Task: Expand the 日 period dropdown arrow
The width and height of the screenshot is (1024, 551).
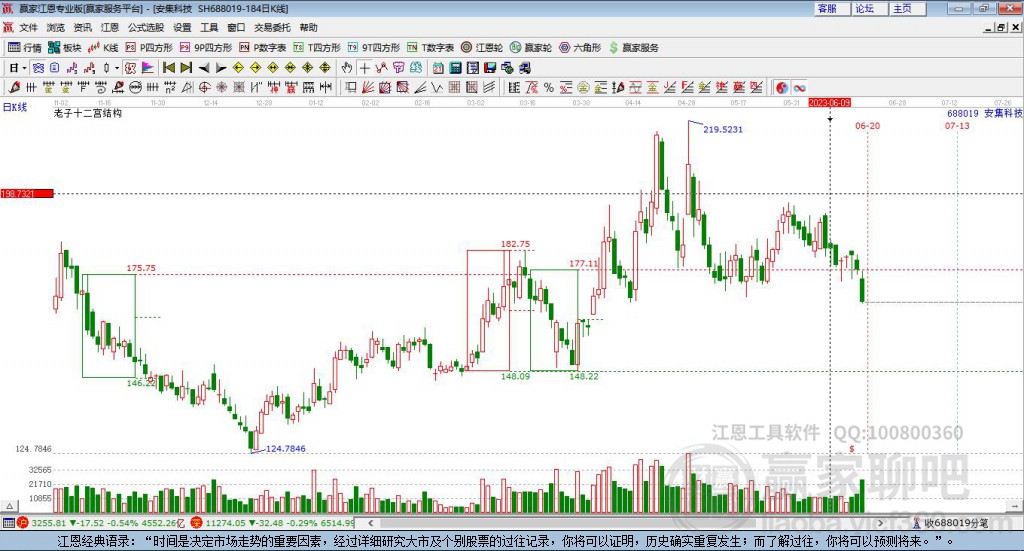Action: [25, 68]
